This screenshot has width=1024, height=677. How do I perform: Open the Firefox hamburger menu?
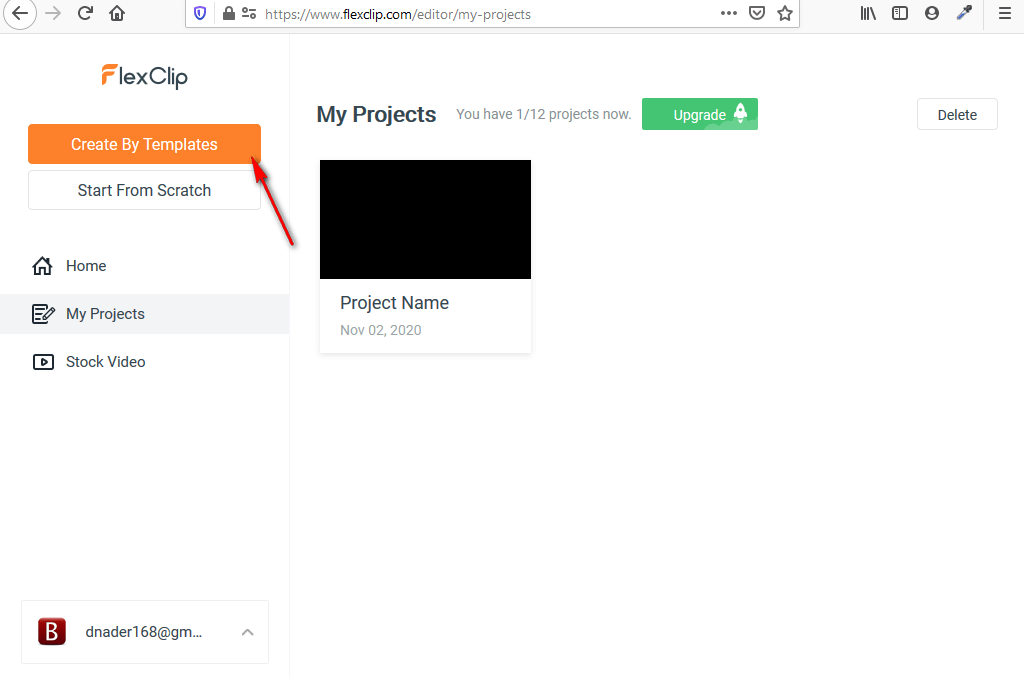(1004, 13)
